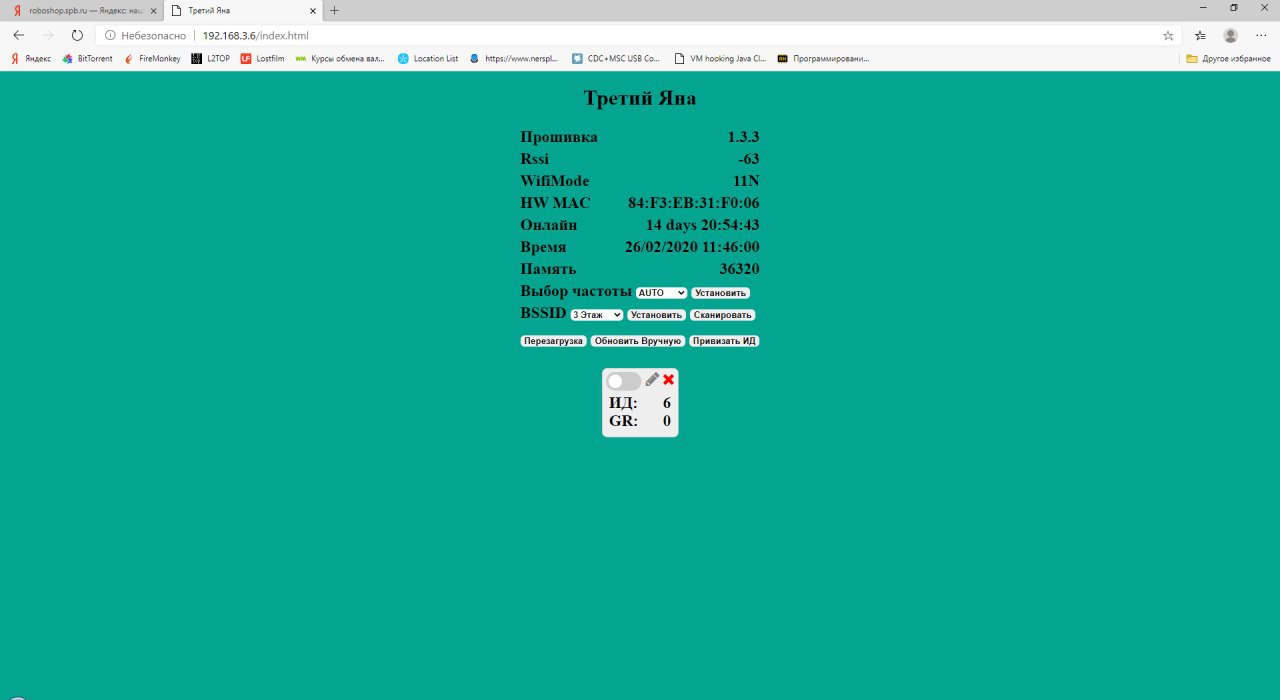Open the BSSID '3 Этаж' dropdown
This screenshot has width=1280, height=700.
point(597,315)
